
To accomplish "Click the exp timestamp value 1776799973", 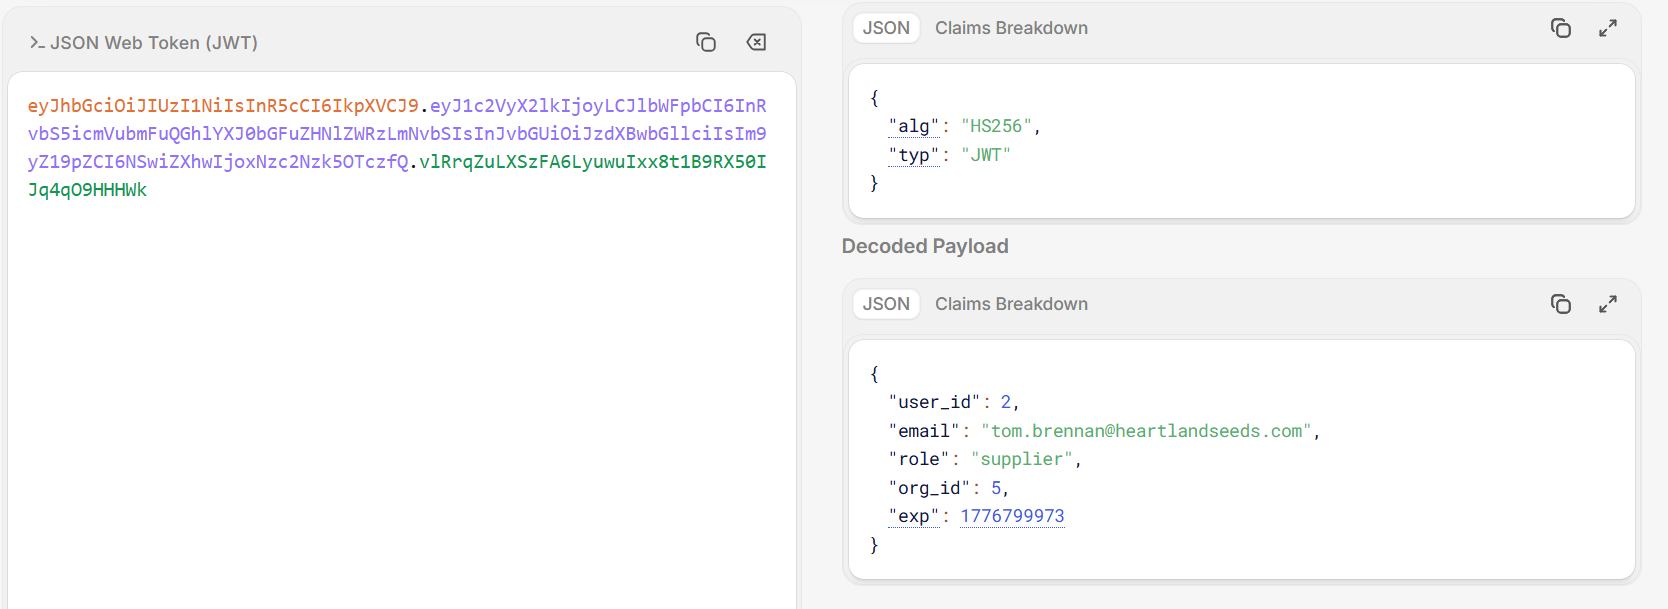I will (1012, 516).
